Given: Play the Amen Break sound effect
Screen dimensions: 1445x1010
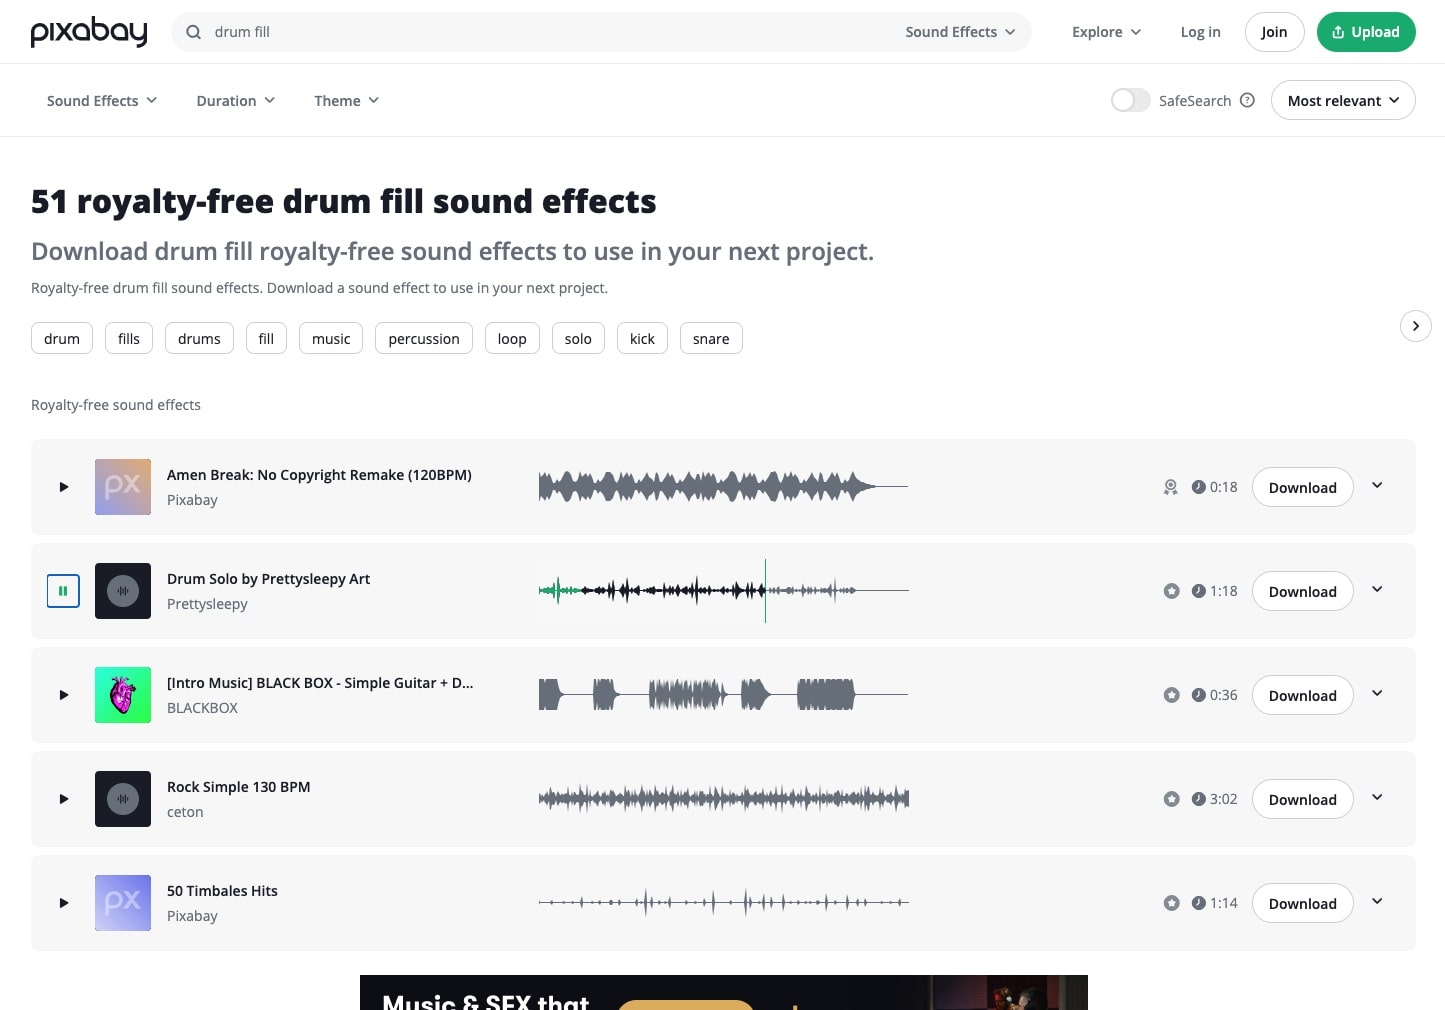Looking at the screenshot, I should point(63,487).
